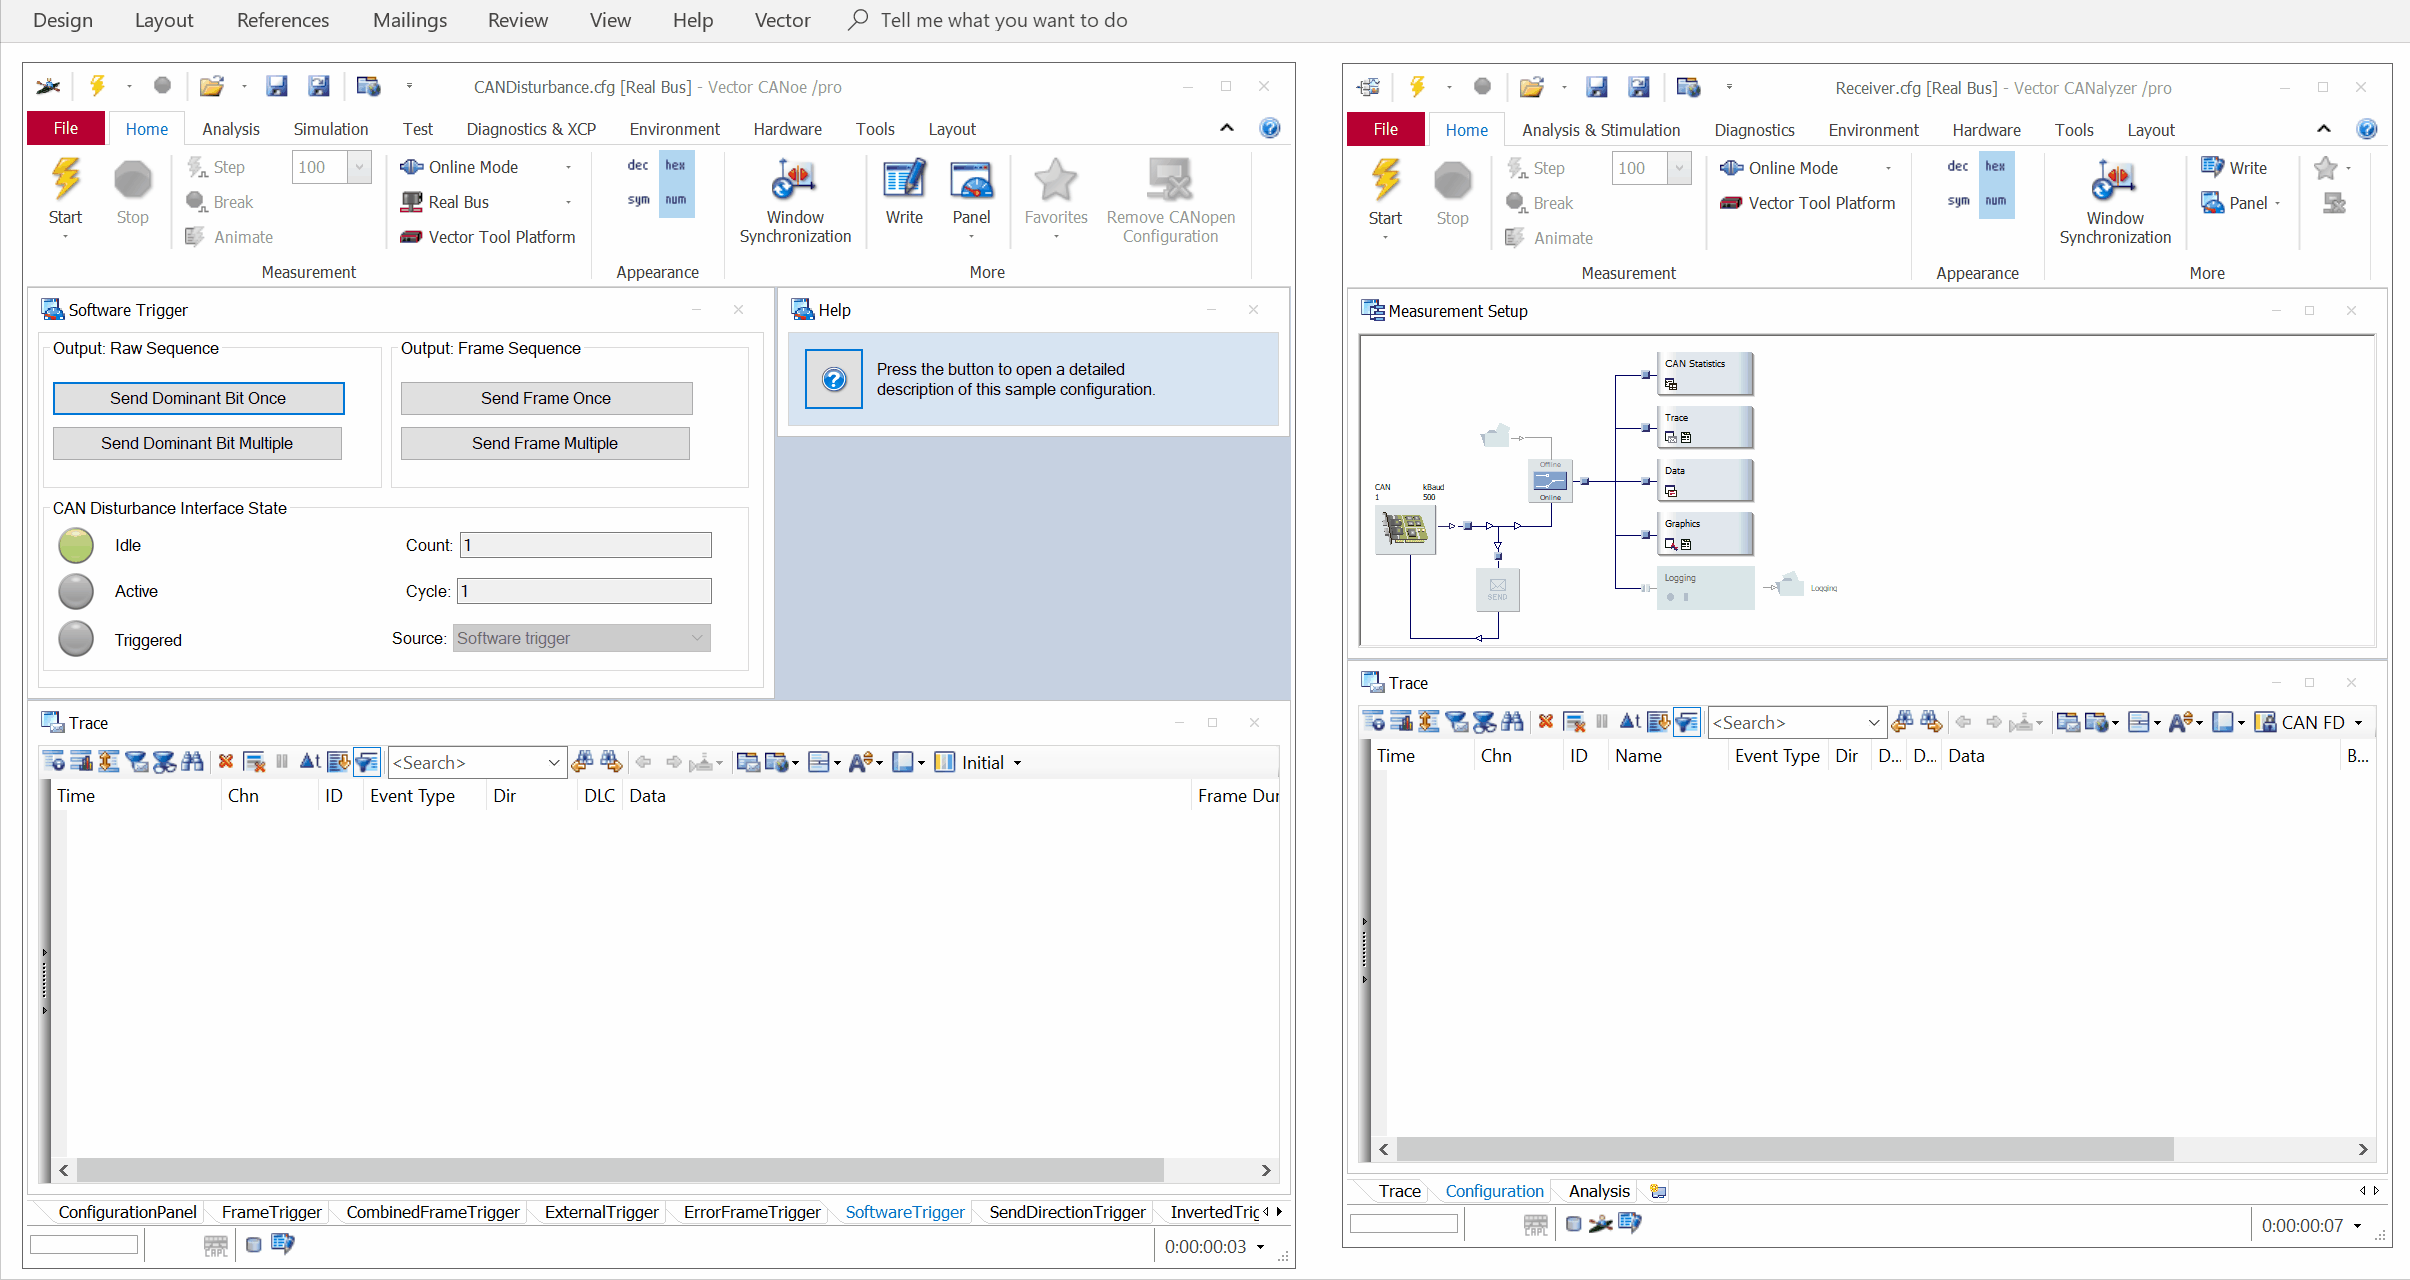Click the help question mark button
Image resolution: width=2410 pixels, height=1280 pixels.
tap(834, 379)
